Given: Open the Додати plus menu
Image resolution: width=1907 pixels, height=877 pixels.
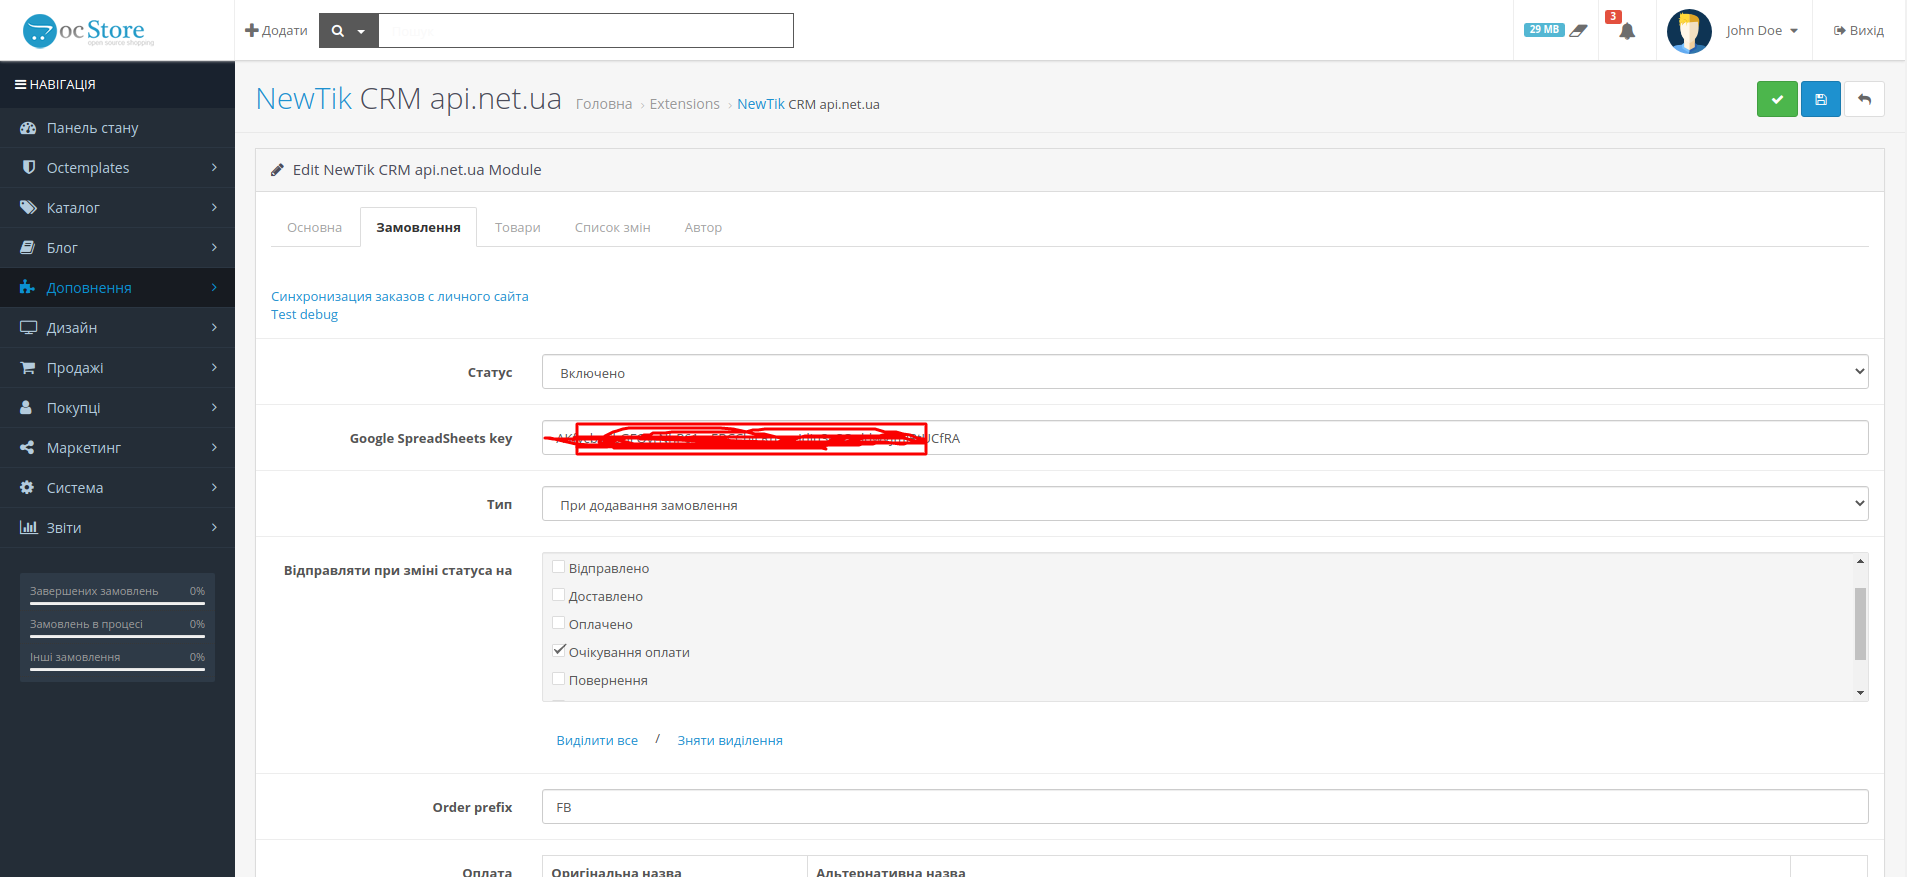Looking at the screenshot, I should pyautogui.click(x=276, y=31).
